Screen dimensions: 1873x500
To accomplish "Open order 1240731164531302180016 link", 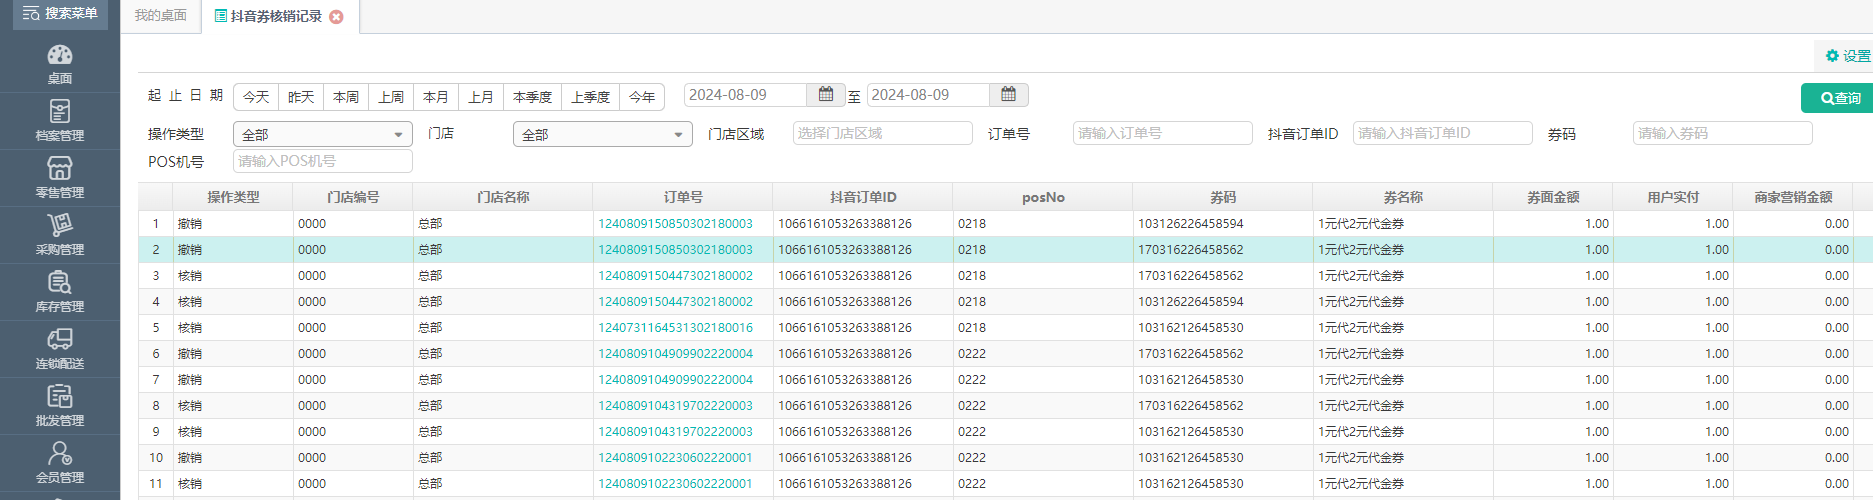I will (x=675, y=328).
